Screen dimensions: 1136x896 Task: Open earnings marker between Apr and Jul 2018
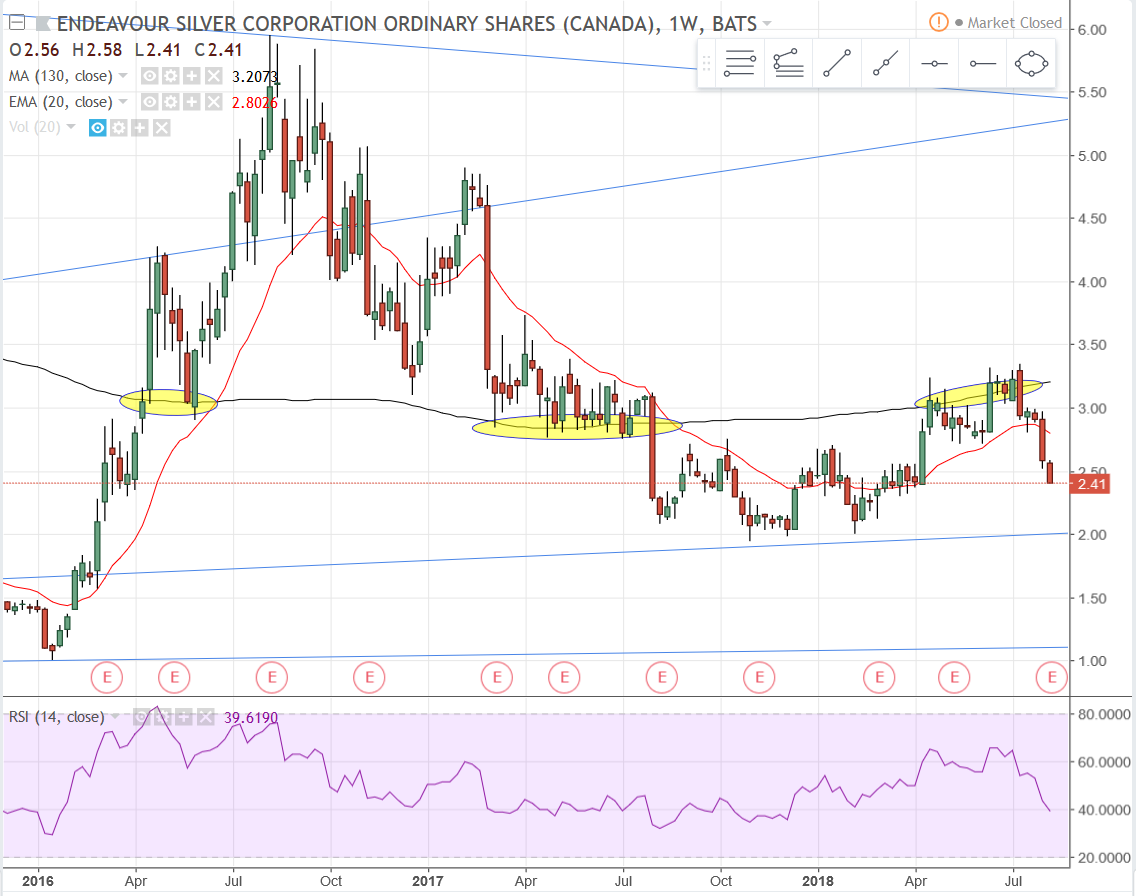(x=954, y=678)
